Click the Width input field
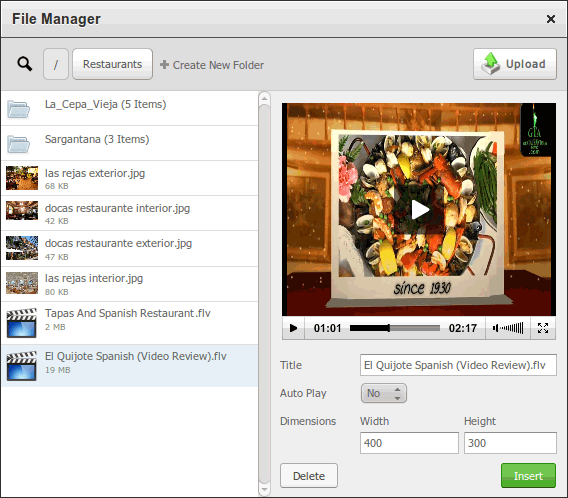 point(409,443)
